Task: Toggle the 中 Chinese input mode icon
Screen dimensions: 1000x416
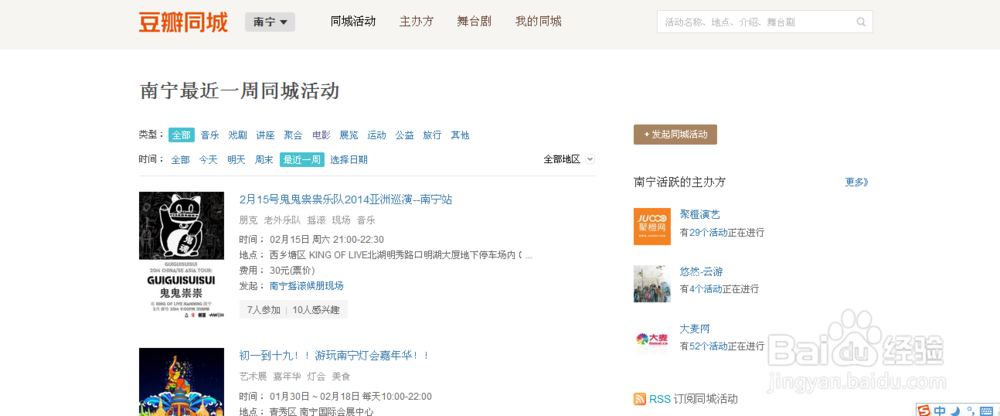Action: 941,410
